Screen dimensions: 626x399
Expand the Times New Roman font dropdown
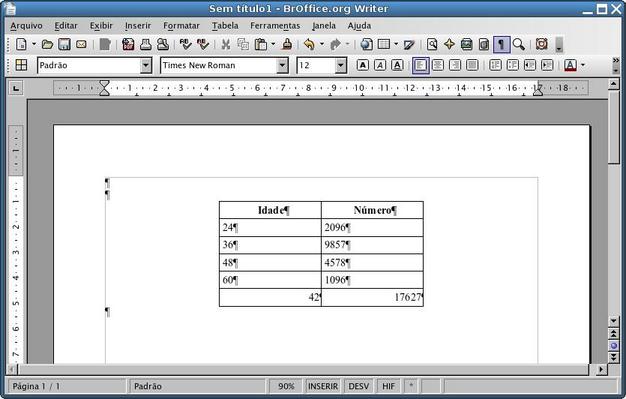click(x=282, y=65)
